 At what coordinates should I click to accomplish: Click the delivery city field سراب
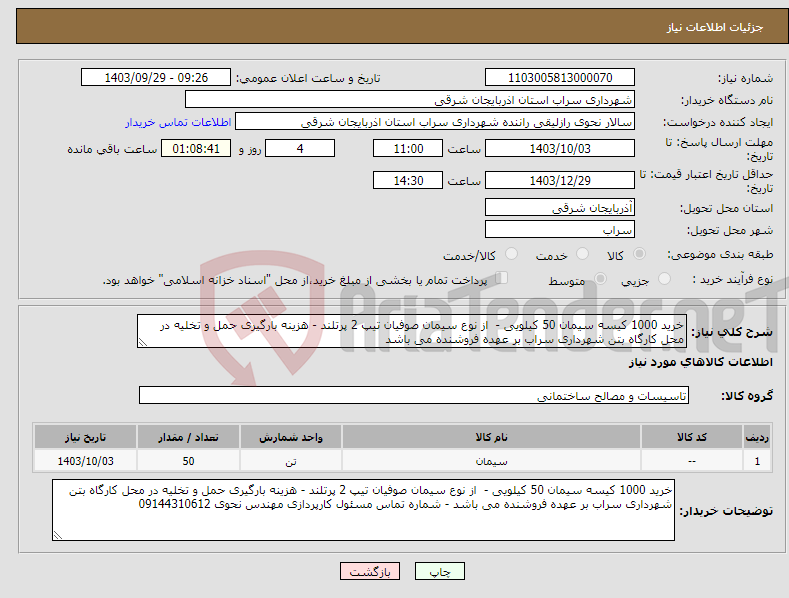click(x=560, y=230)
